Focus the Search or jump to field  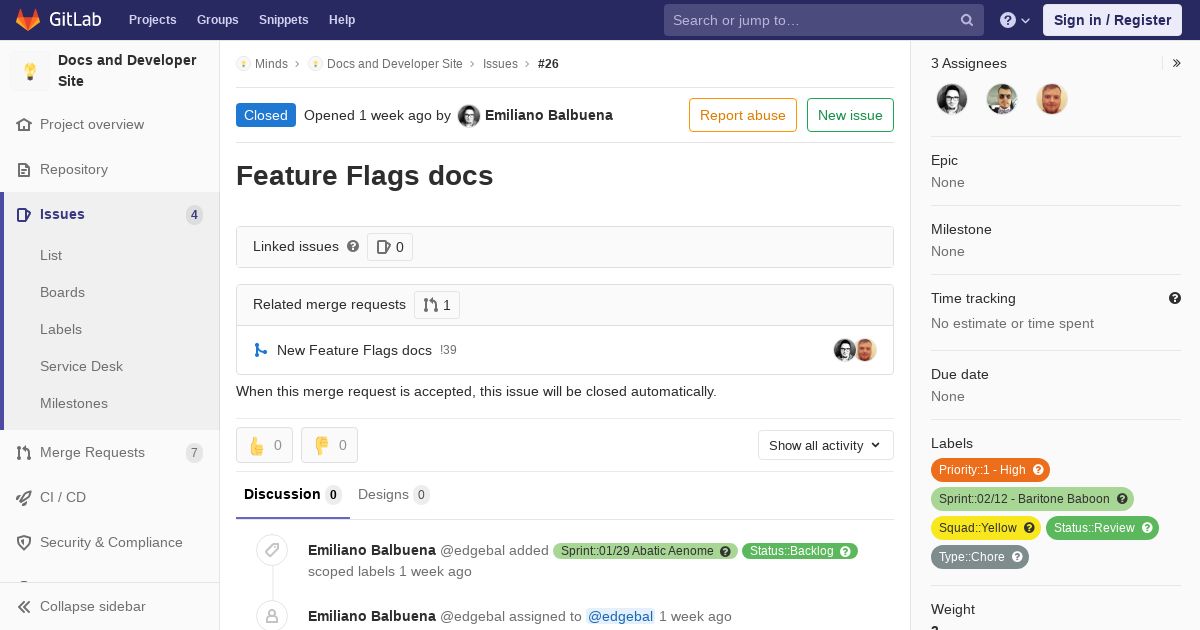[x=824, y=20]
